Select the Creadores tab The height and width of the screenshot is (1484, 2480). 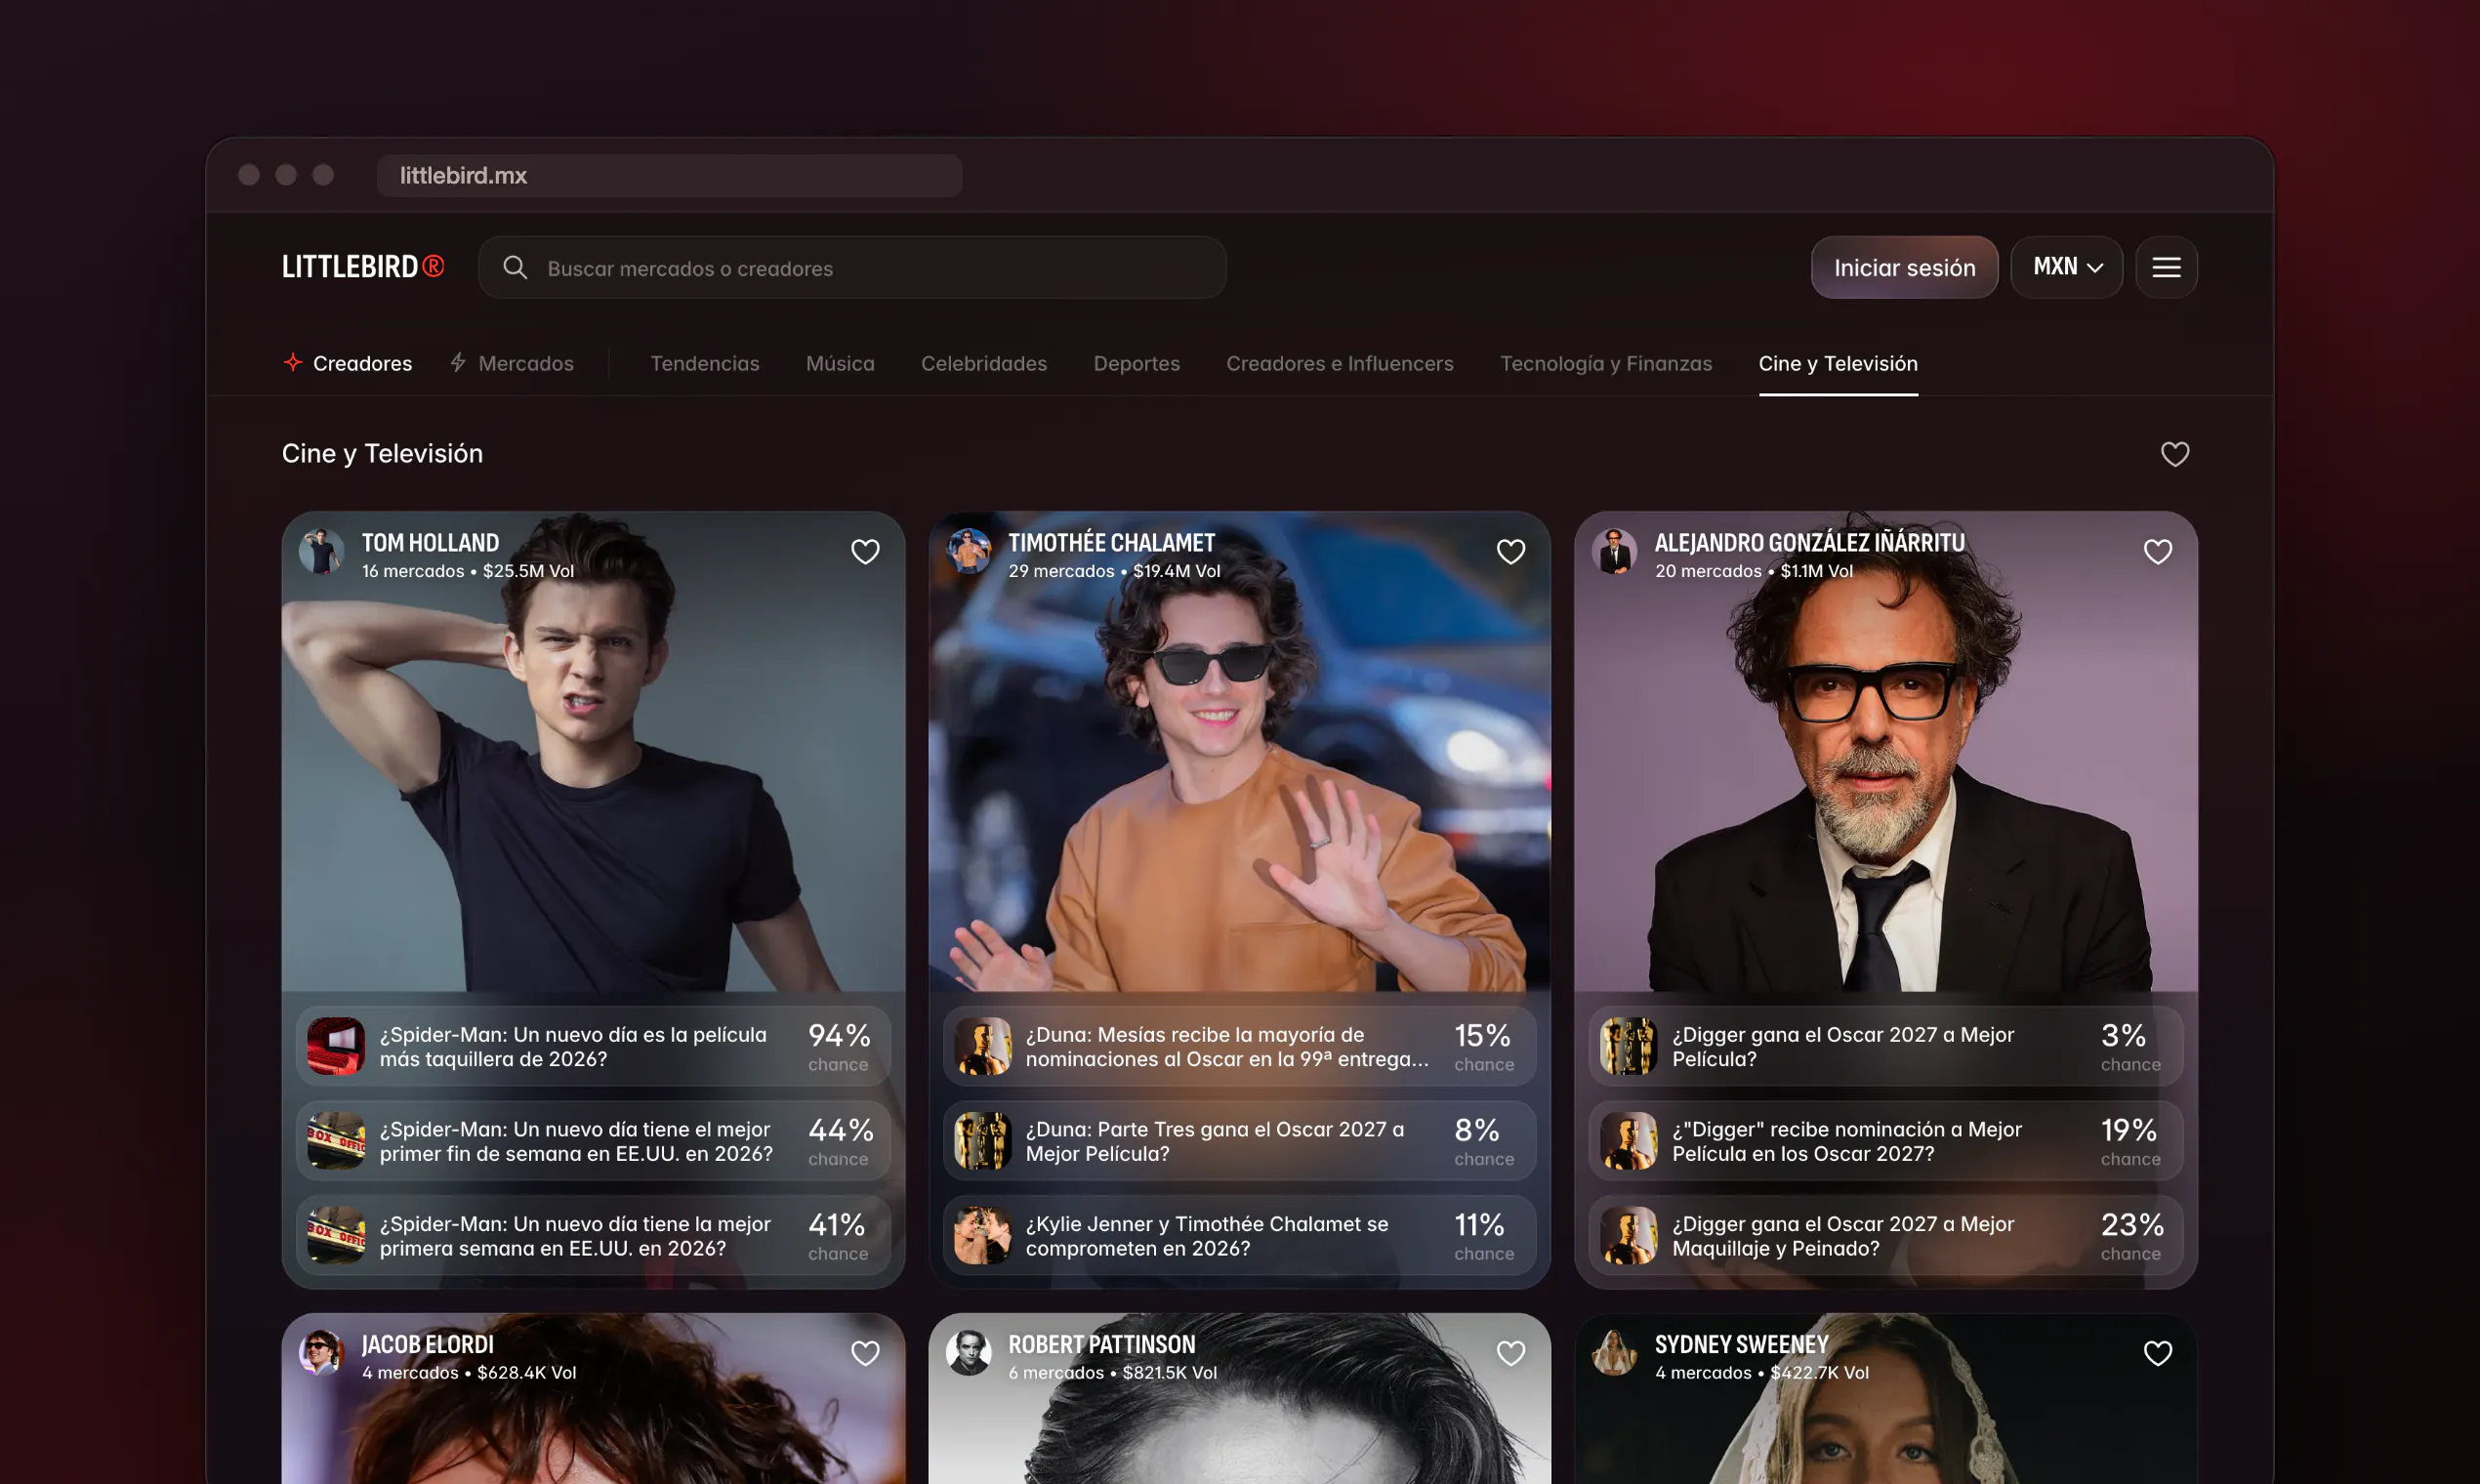pos(347,363)
